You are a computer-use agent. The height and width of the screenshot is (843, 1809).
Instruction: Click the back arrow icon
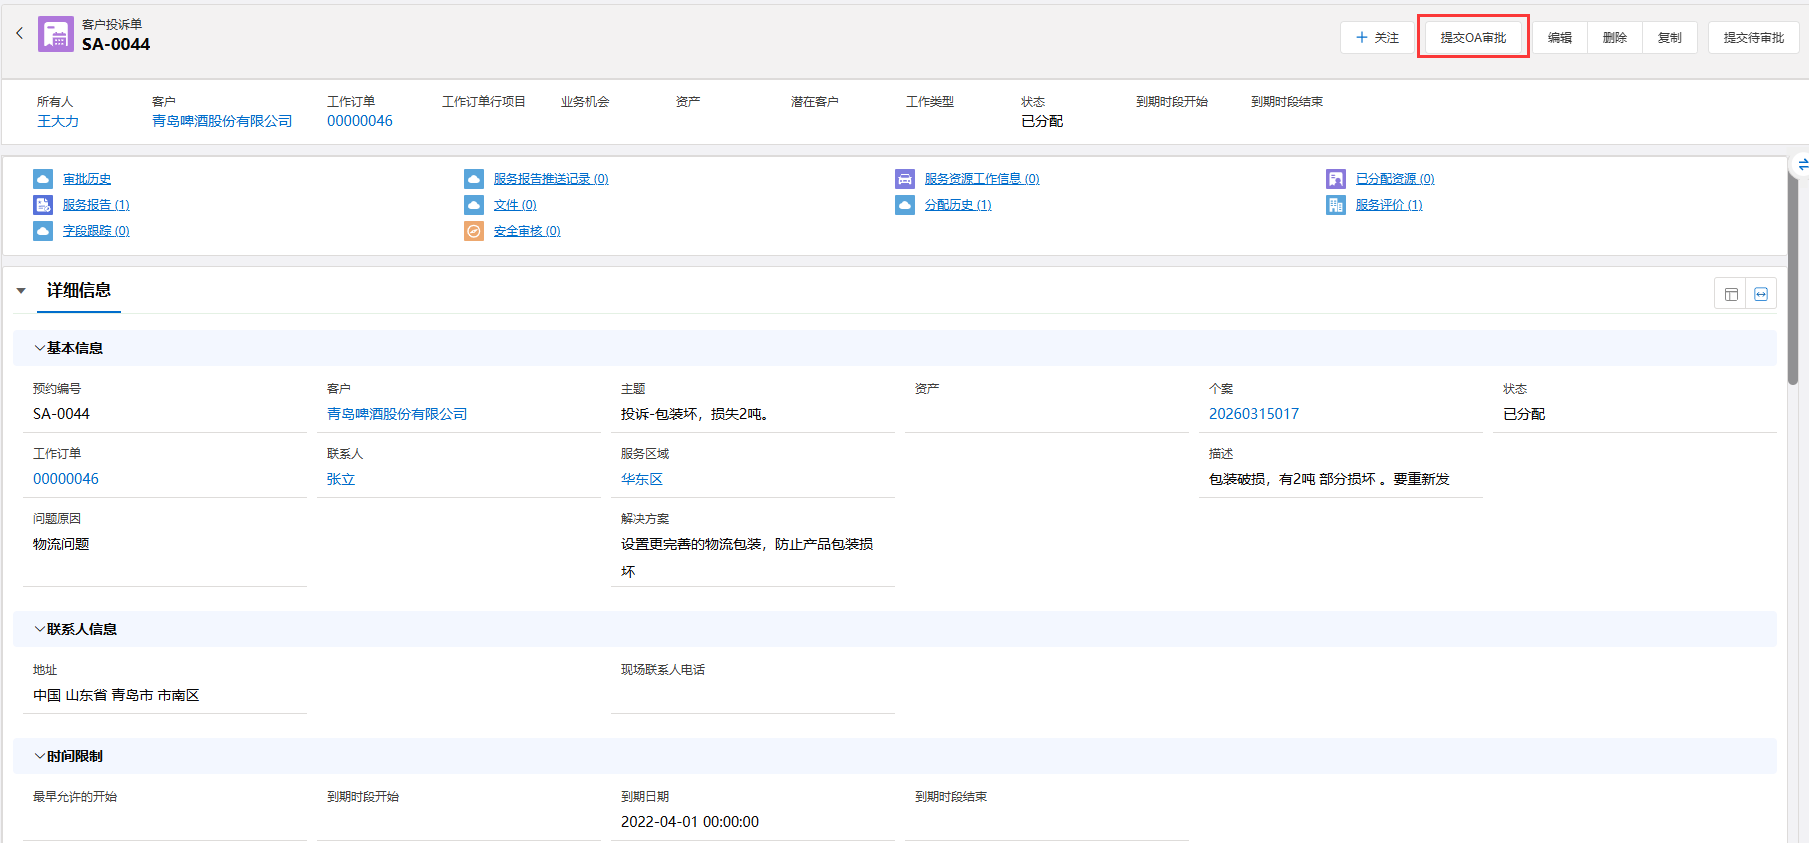point(19,33)
